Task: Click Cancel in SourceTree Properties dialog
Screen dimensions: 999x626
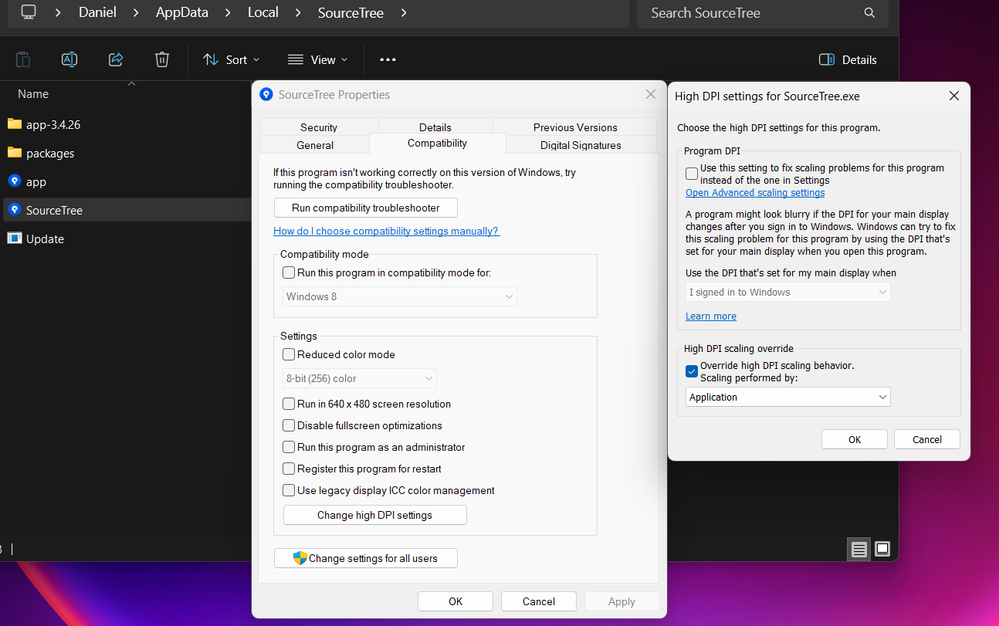Action: (538, 601)
